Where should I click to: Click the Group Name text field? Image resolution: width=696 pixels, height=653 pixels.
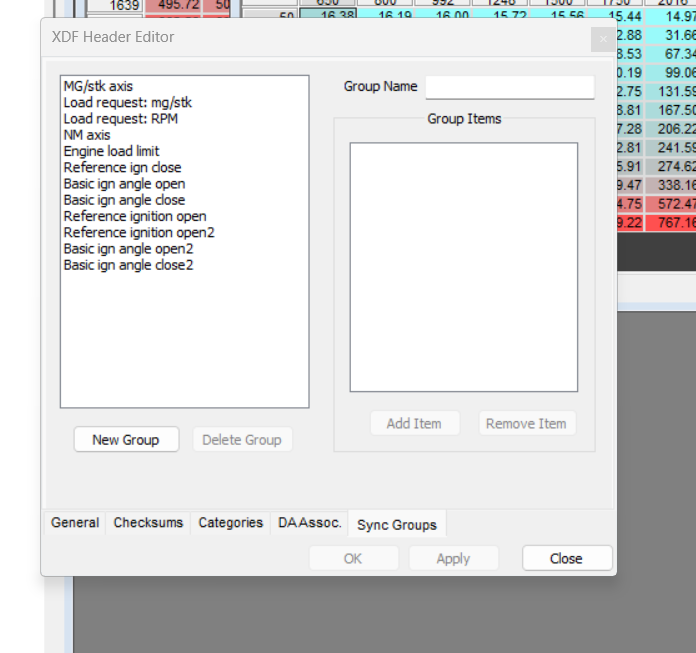[509, 87]
